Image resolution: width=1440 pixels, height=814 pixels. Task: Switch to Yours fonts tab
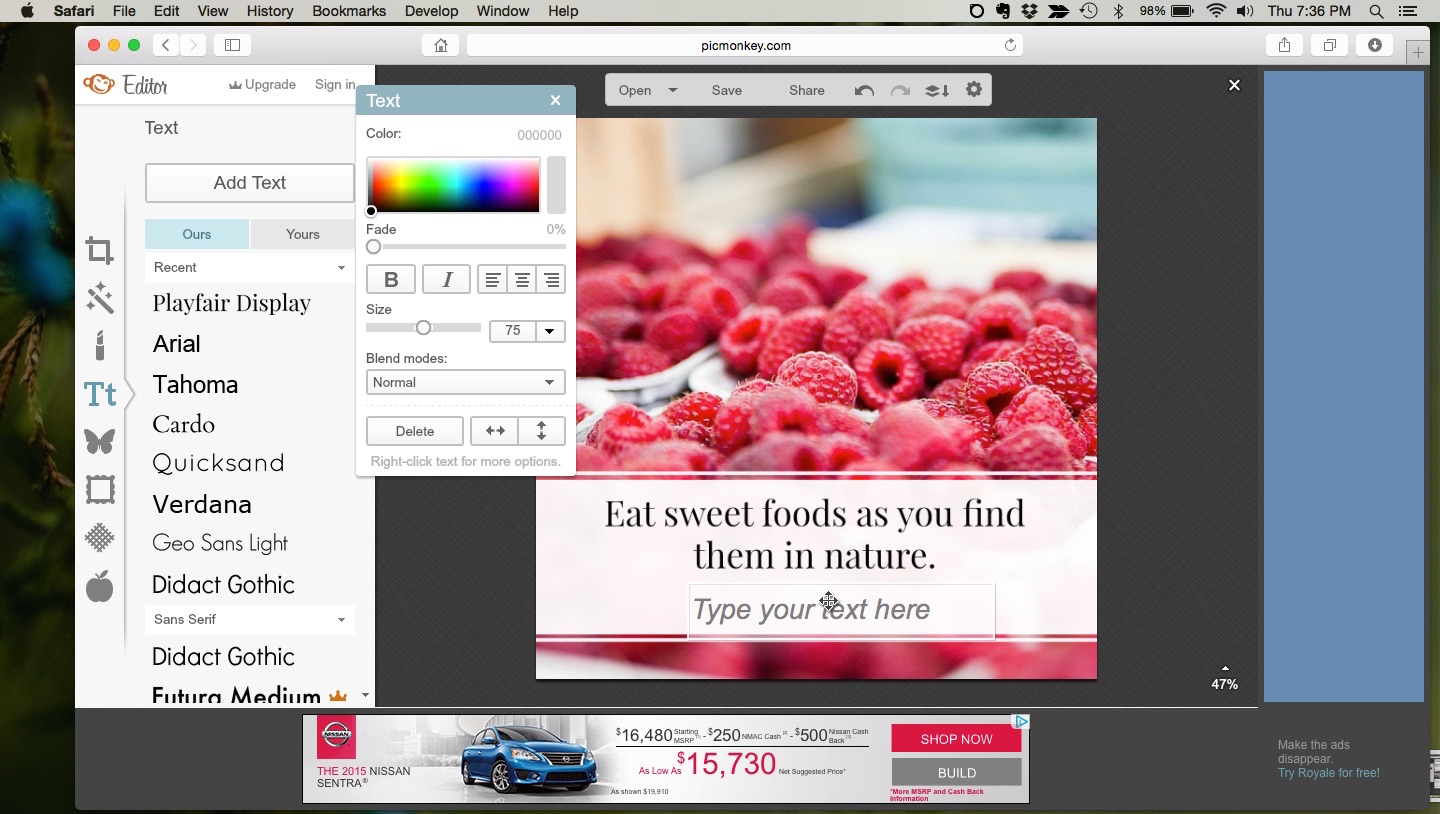[x=303, y=234]
